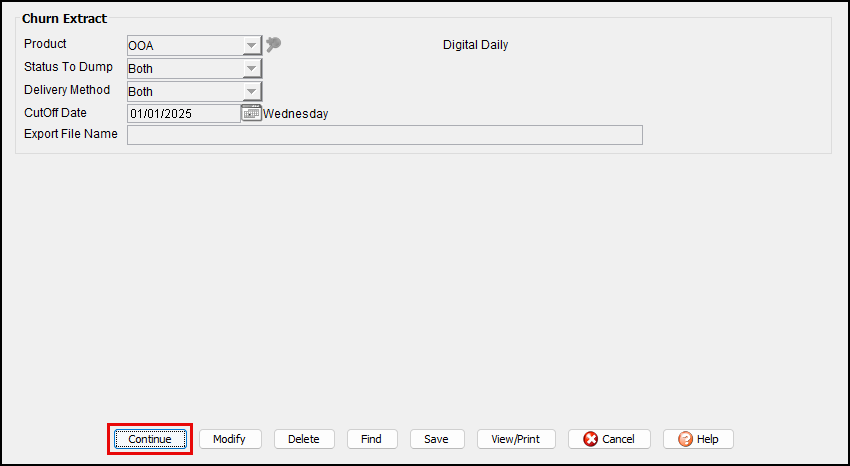Click the Delete button

click(x=304, y=439)
